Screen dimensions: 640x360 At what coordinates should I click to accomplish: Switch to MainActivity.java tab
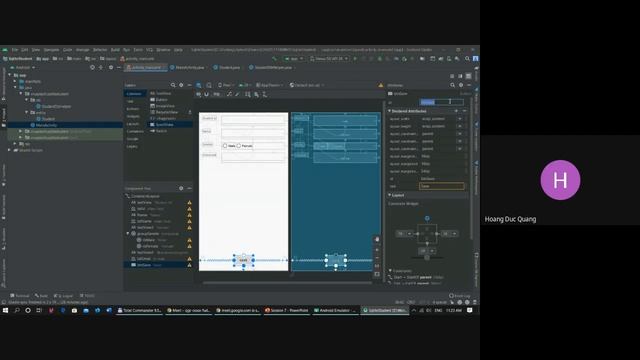[x=187, y=67]
